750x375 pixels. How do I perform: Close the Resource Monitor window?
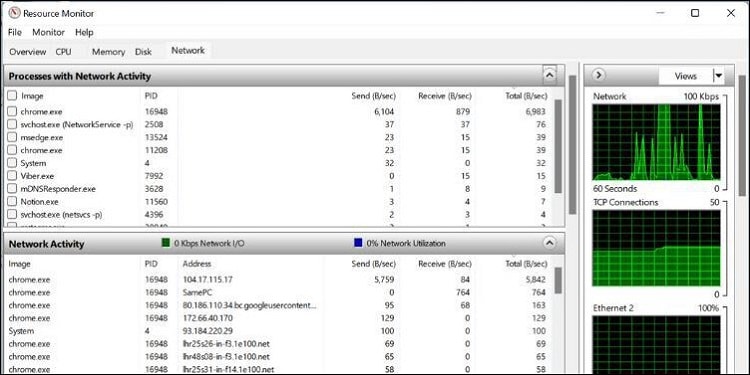[x=731, y=13]
